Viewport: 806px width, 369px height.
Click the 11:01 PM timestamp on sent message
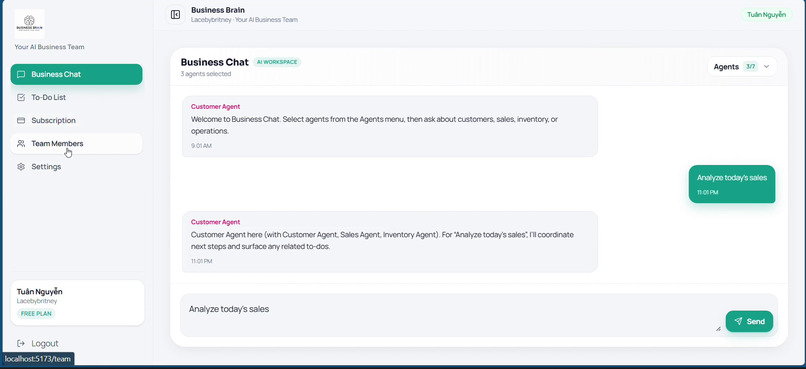(707, 193)
